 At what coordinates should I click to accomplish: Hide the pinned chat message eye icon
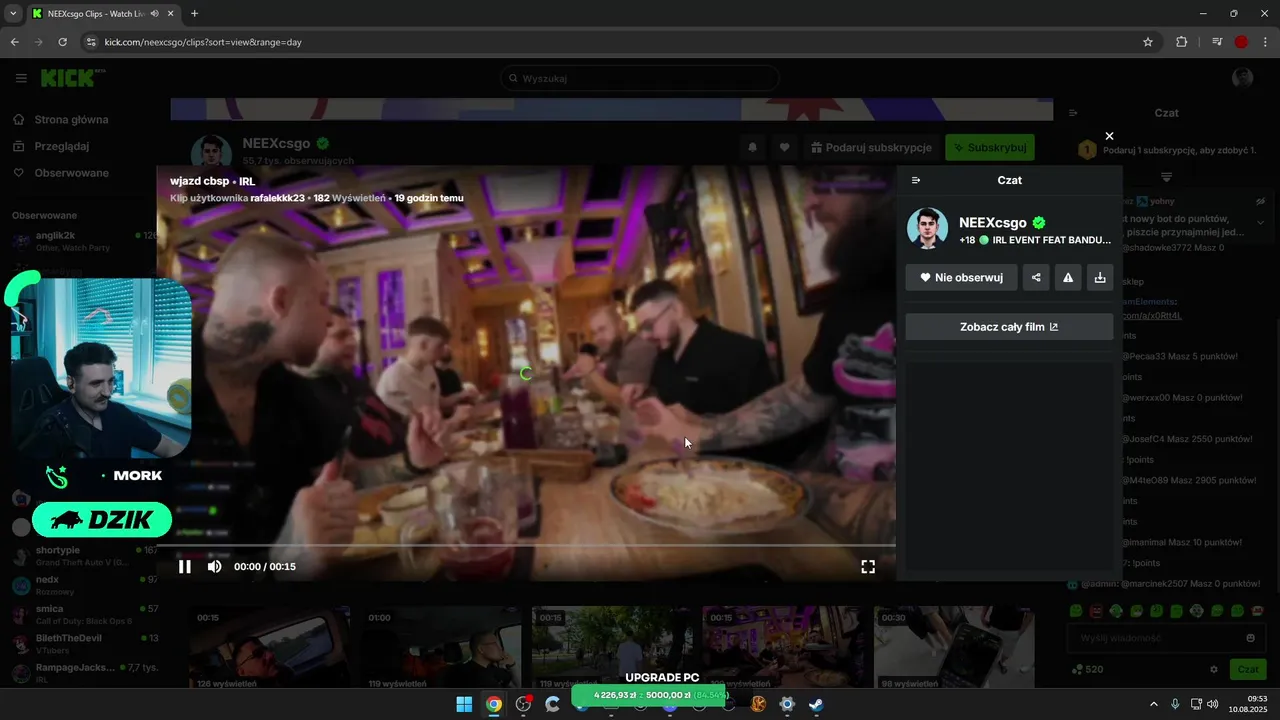(x=1260, y=201)
